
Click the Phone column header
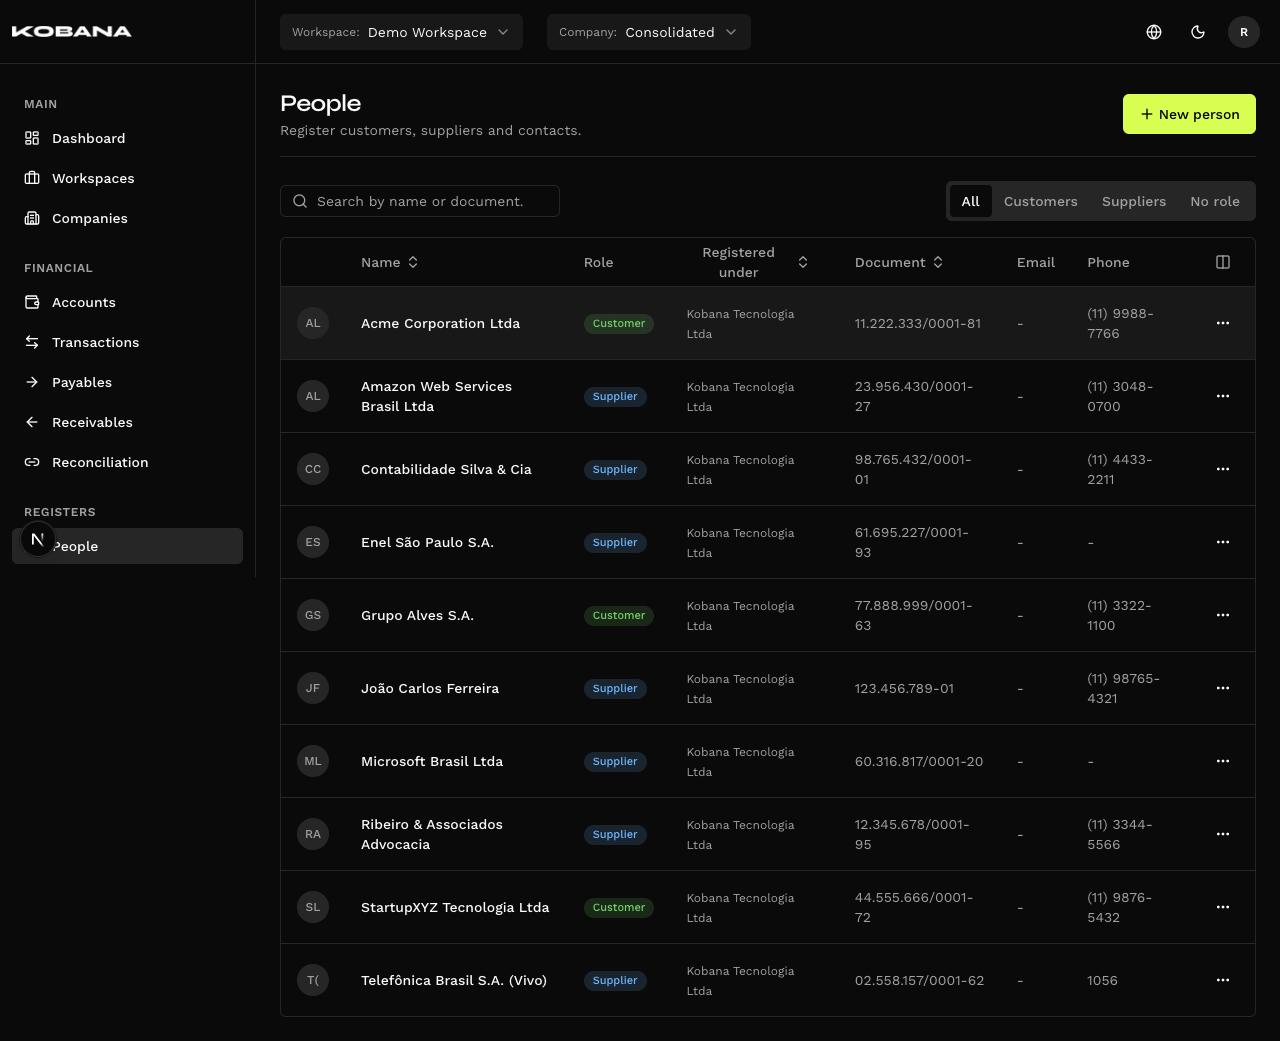pyautogui.click(x=1108, y=262)
